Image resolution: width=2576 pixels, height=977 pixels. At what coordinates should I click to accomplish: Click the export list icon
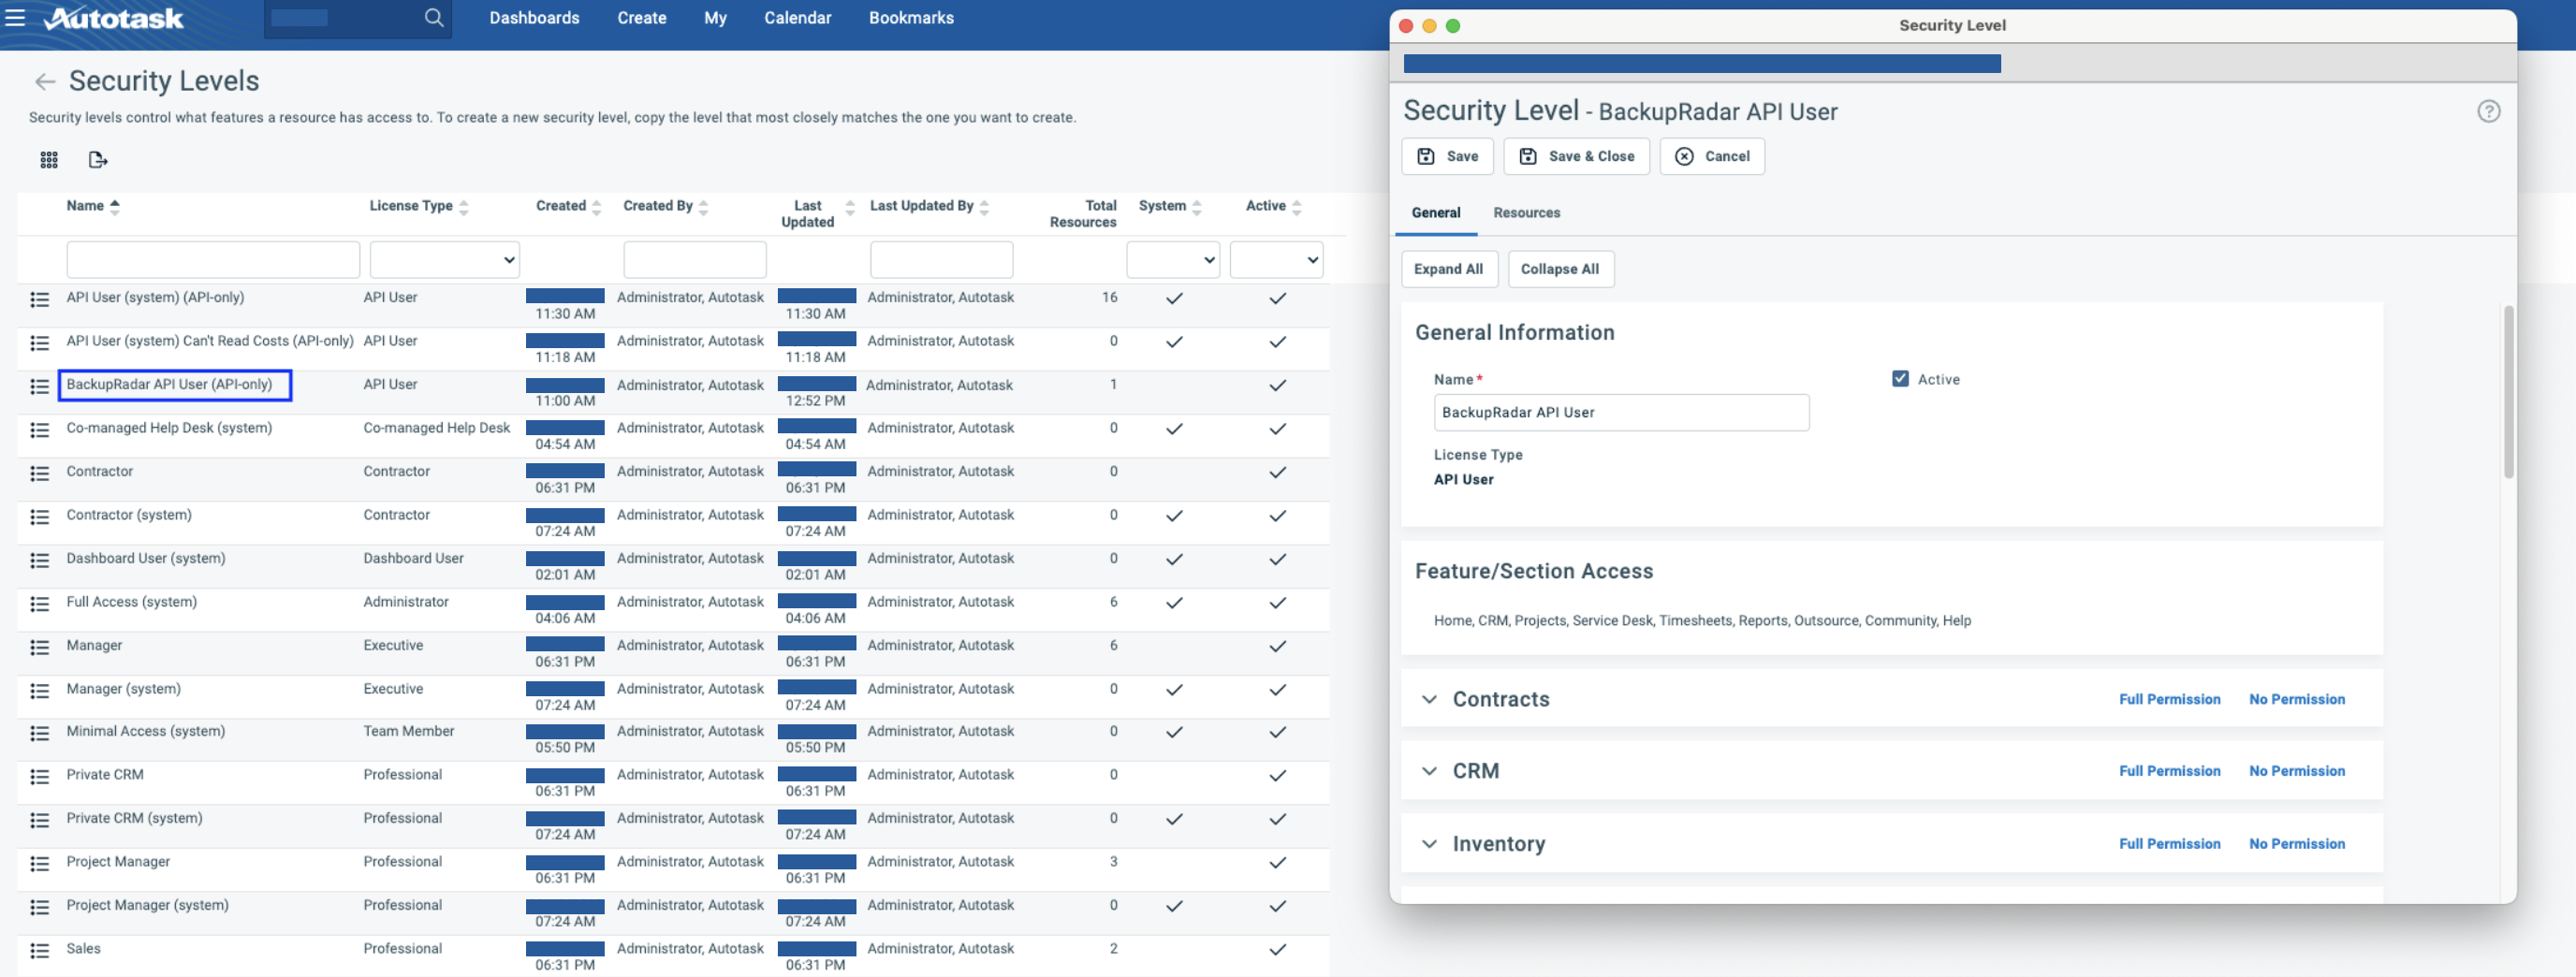point(98,160)
